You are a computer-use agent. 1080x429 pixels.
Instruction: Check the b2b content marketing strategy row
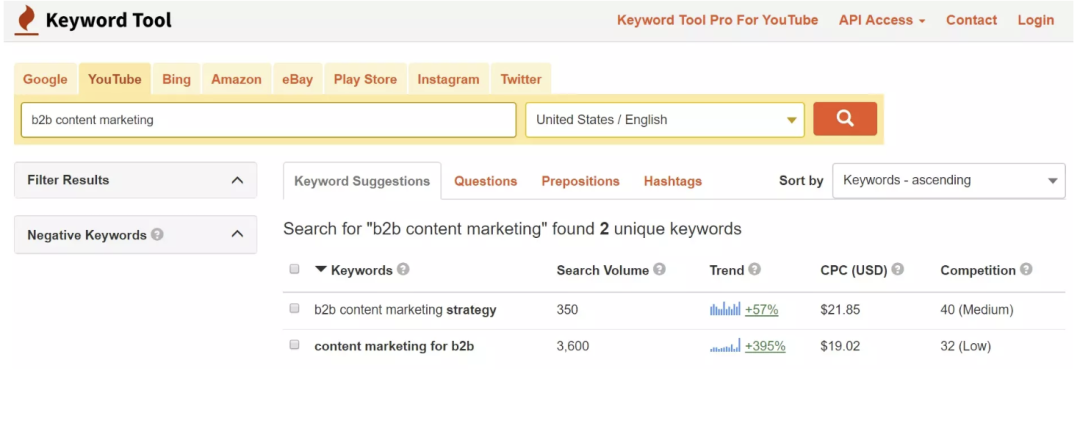(x=295, y=308)
